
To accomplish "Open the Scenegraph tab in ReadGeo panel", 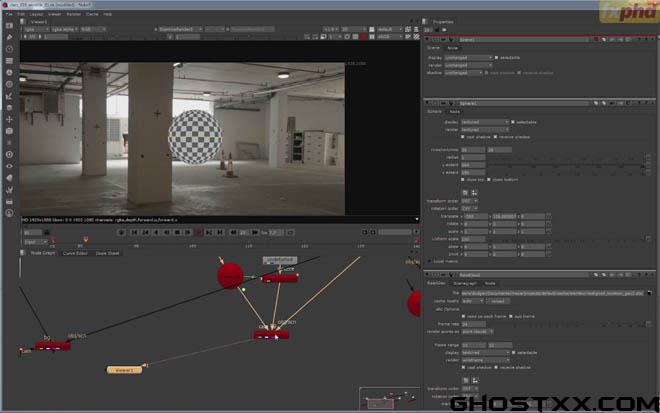I will click(x=465, y=283).
